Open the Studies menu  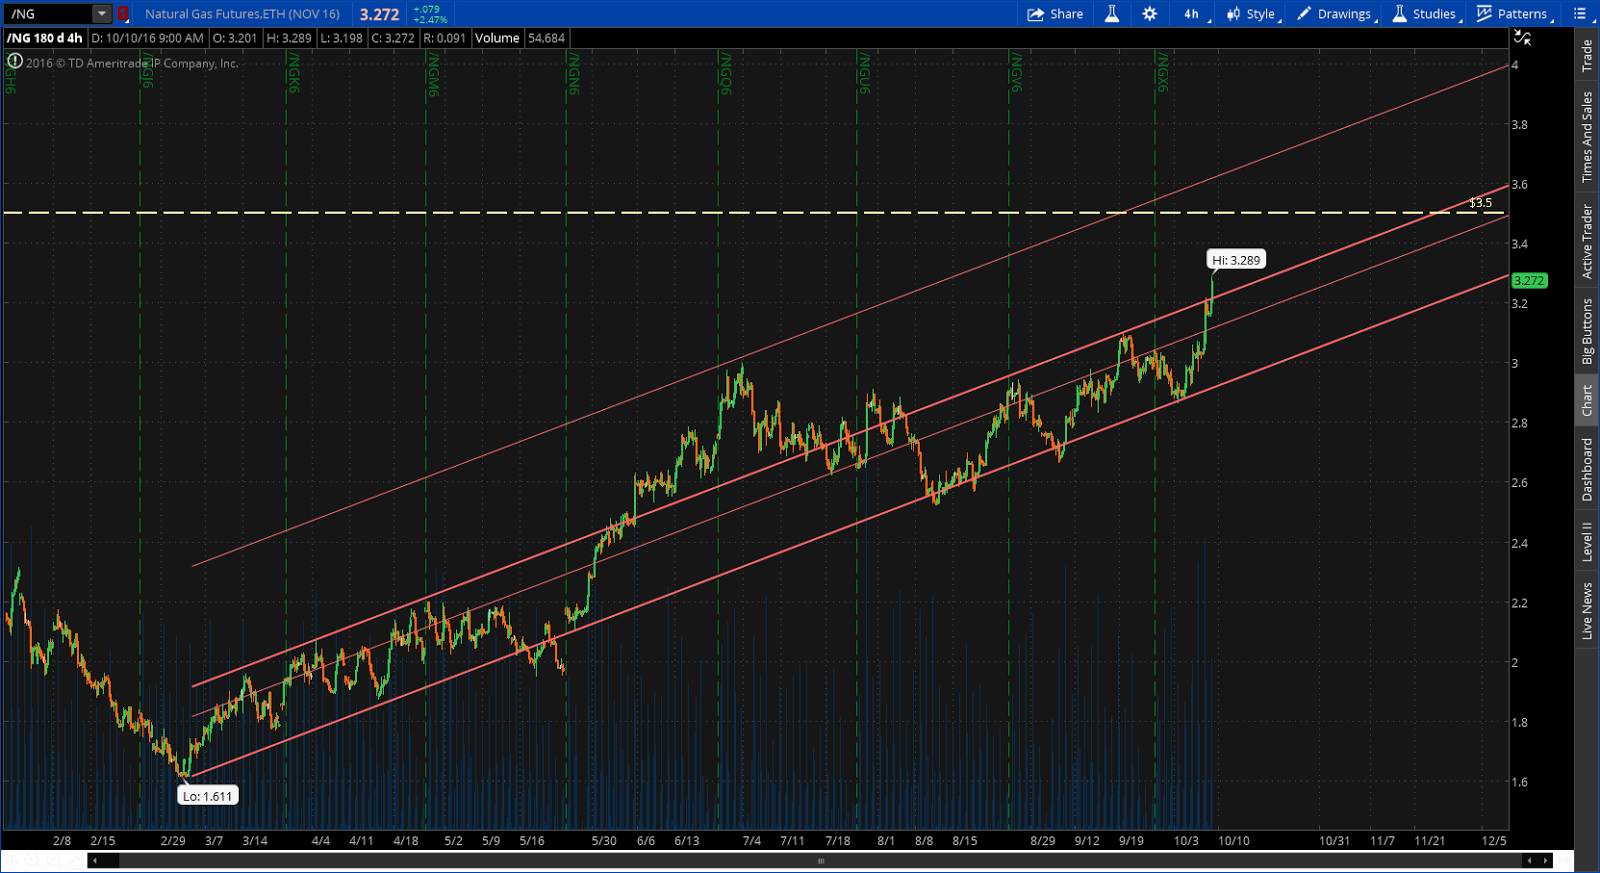click(x=1427, y=14)
